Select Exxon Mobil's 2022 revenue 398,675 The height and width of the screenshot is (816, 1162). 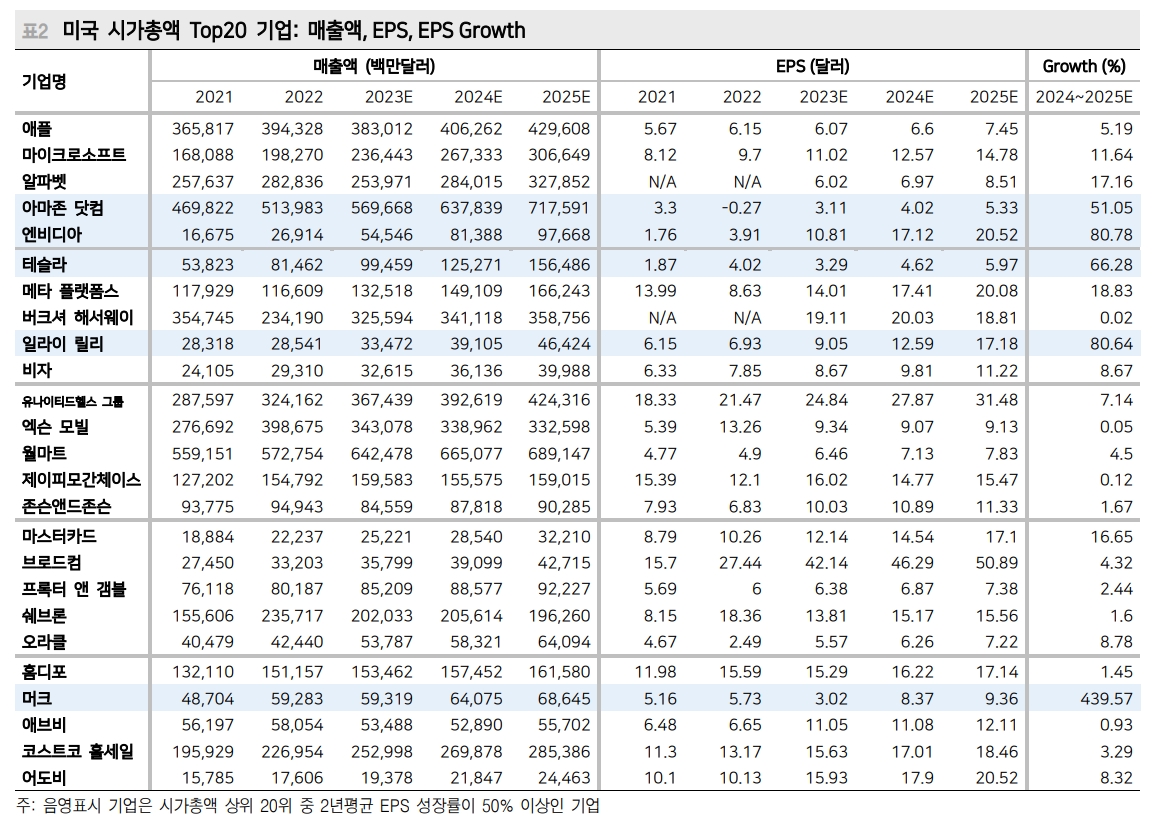click(x=292, y=427)
